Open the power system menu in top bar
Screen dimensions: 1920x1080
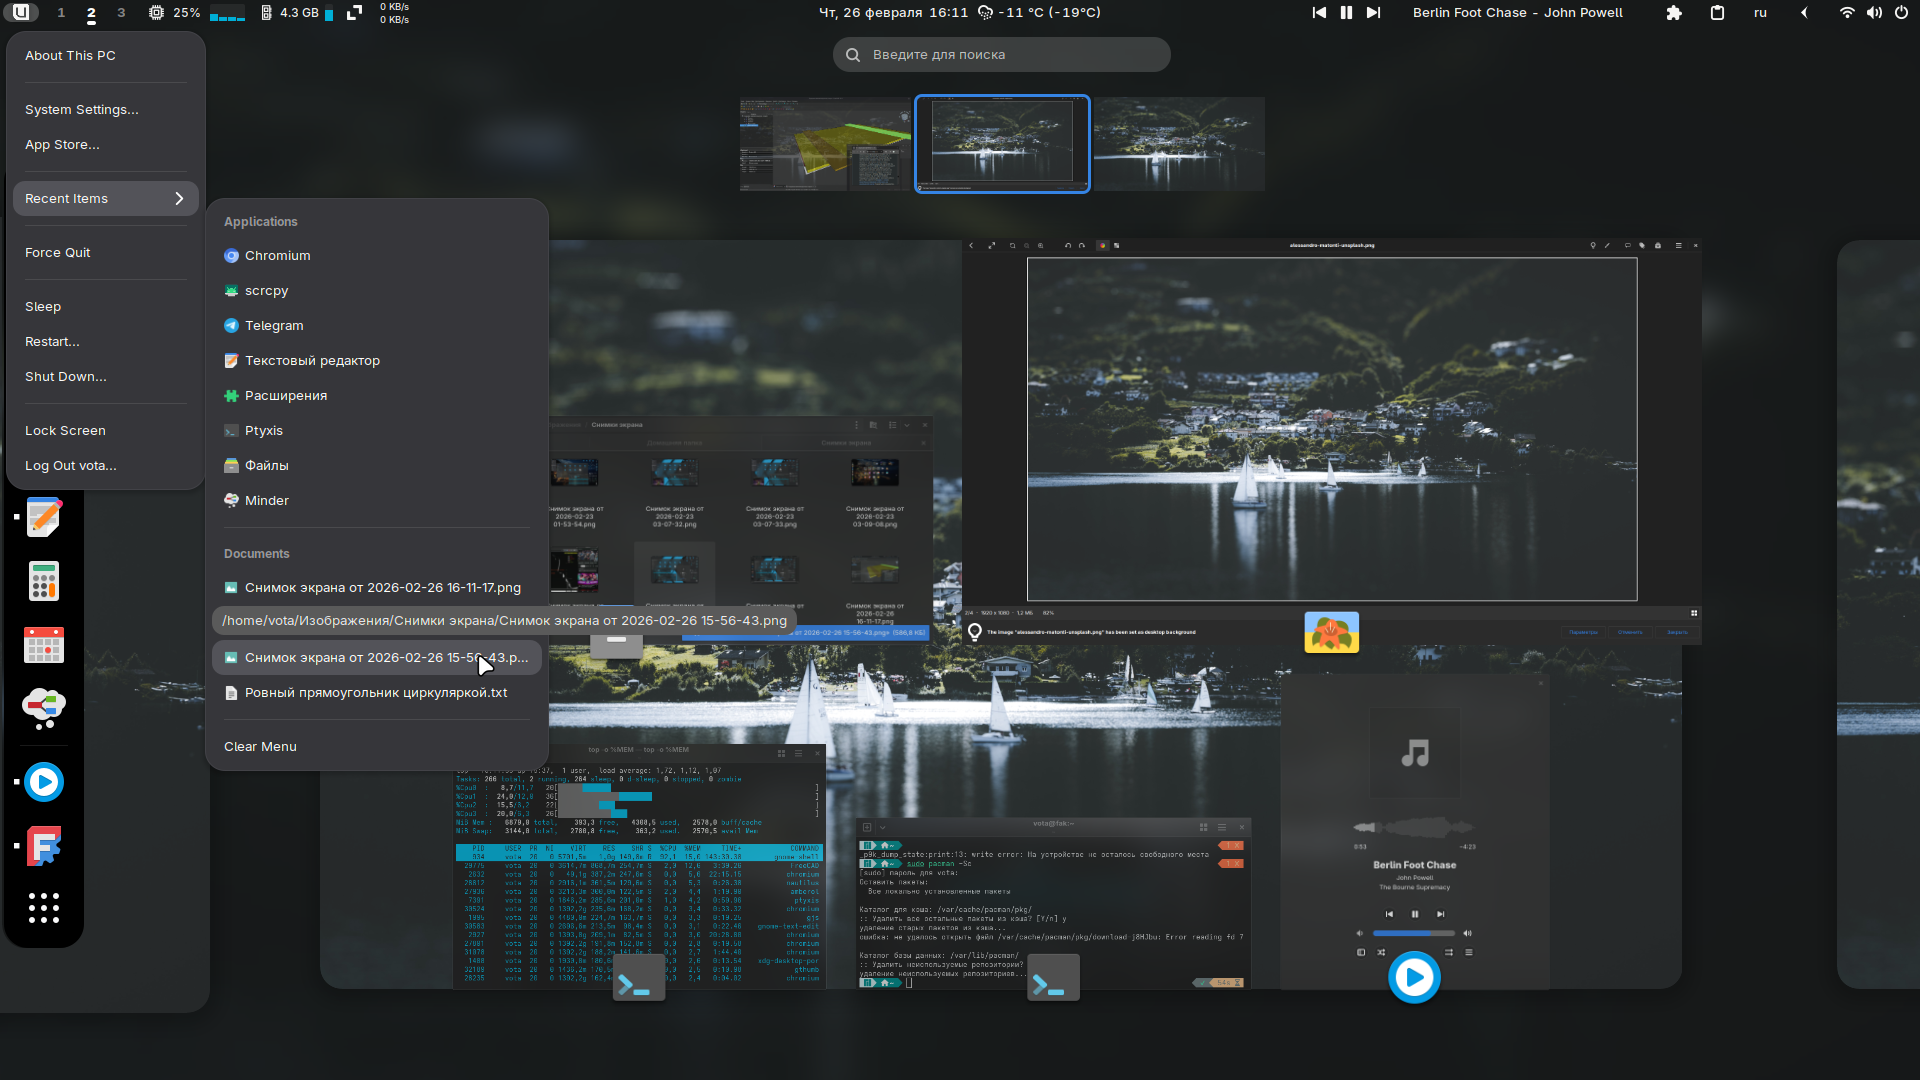point(1901,13)
